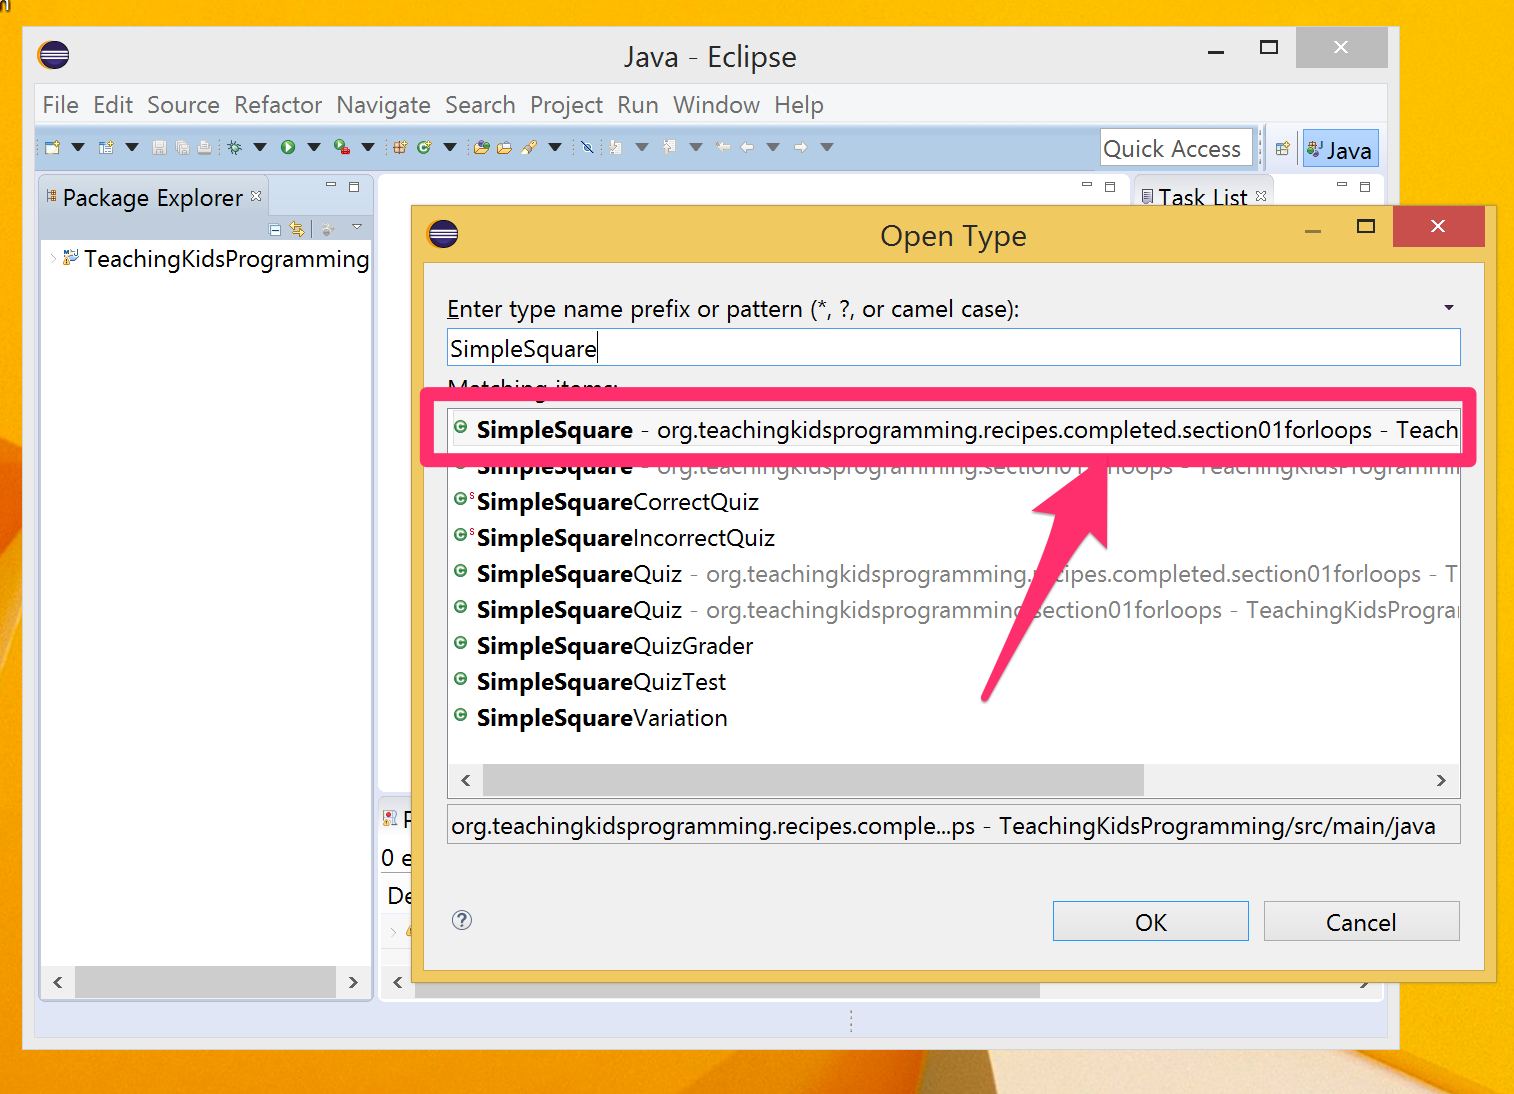Click the help question mark in dialog
The width and height of the screenshot is (1514, 1094).
pos(461,920)
